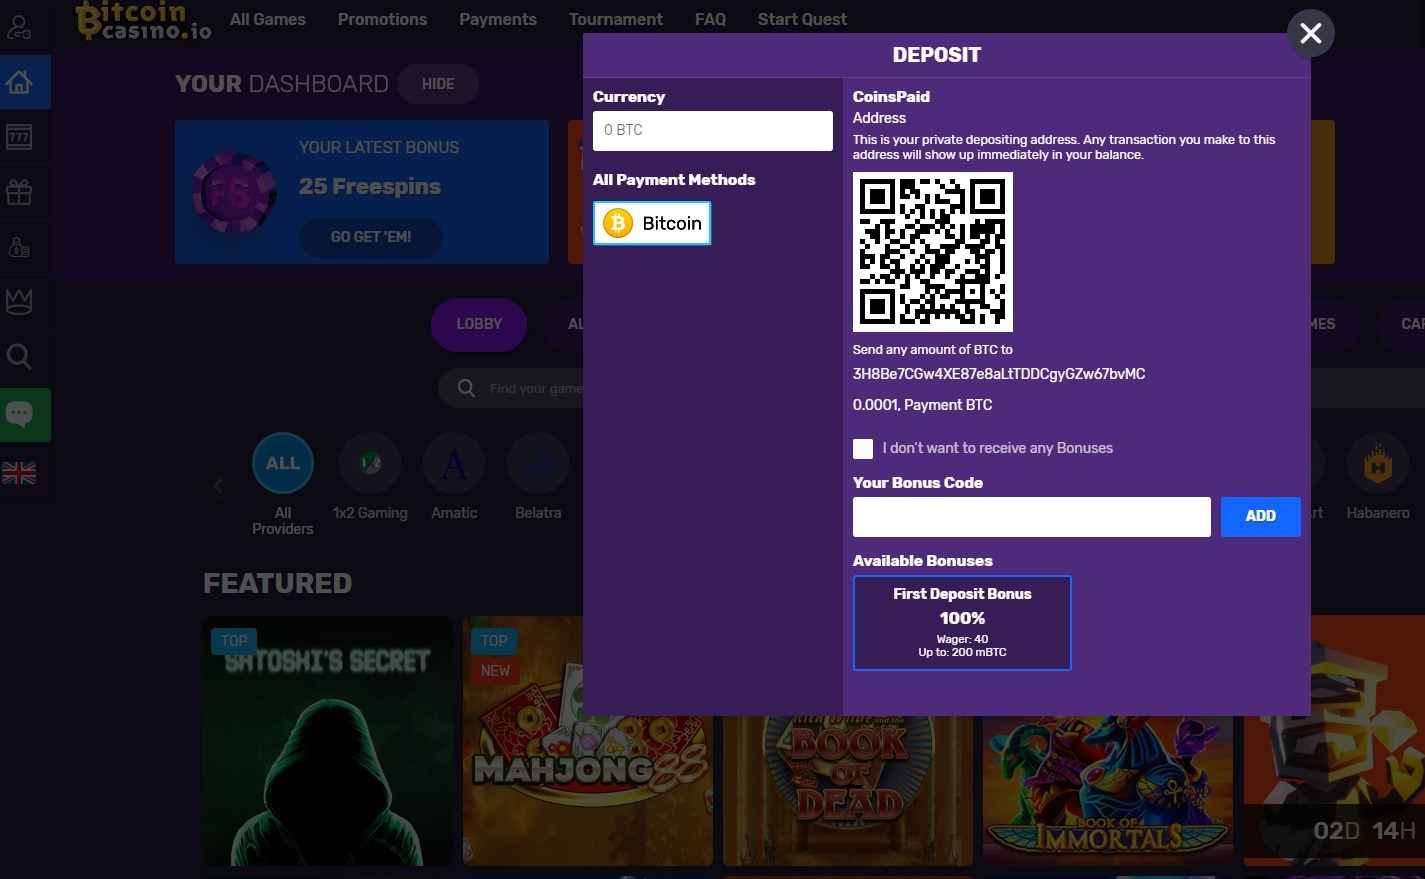This screenshot has height=879, width=1425.
Task: Select the Amatic provider icon
Action: point(454,463)
